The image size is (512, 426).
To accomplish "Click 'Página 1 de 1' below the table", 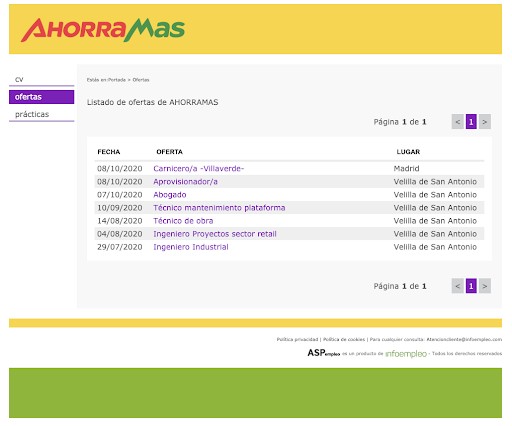I will (400, 286).
